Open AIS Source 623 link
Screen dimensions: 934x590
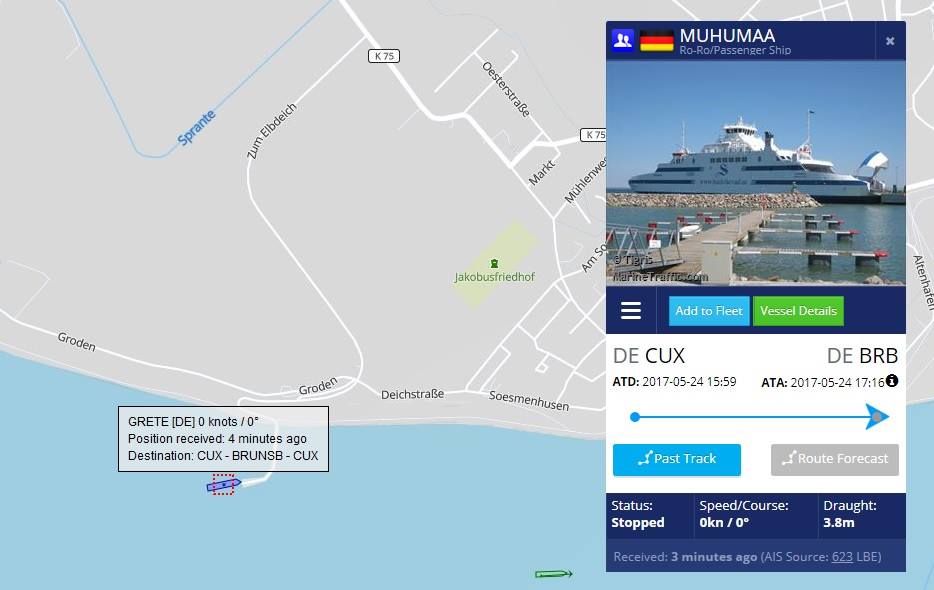pyautogui.click(x=842, y=557)
